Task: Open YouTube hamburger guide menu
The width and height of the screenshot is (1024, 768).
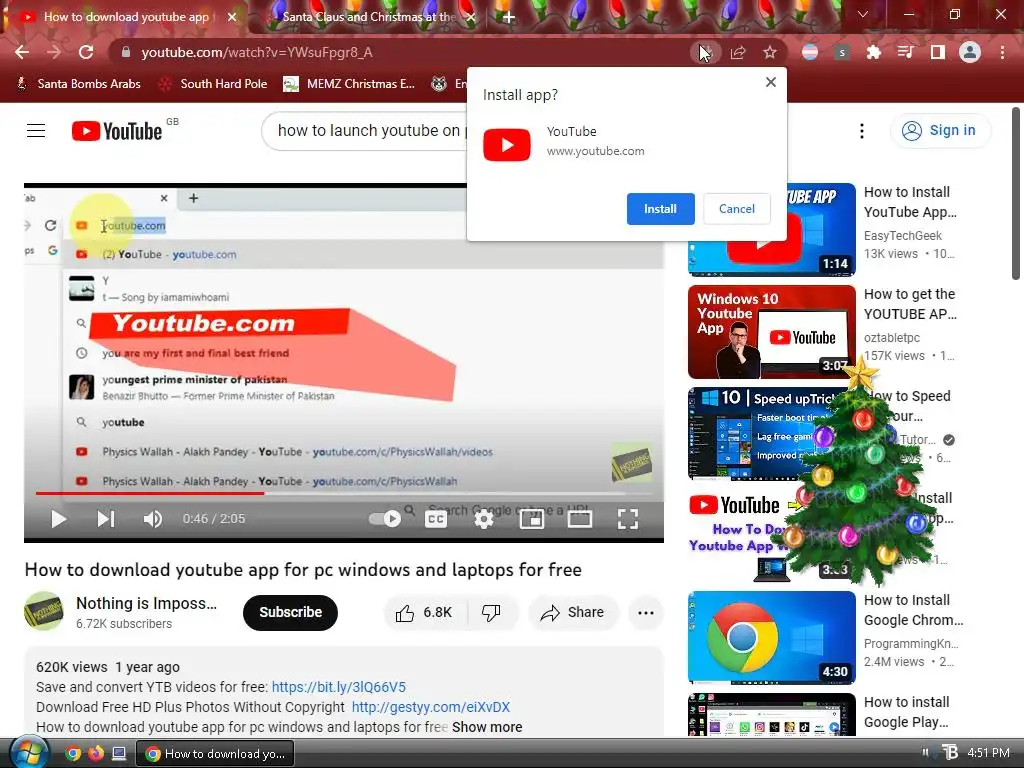Action: point(36,131)
